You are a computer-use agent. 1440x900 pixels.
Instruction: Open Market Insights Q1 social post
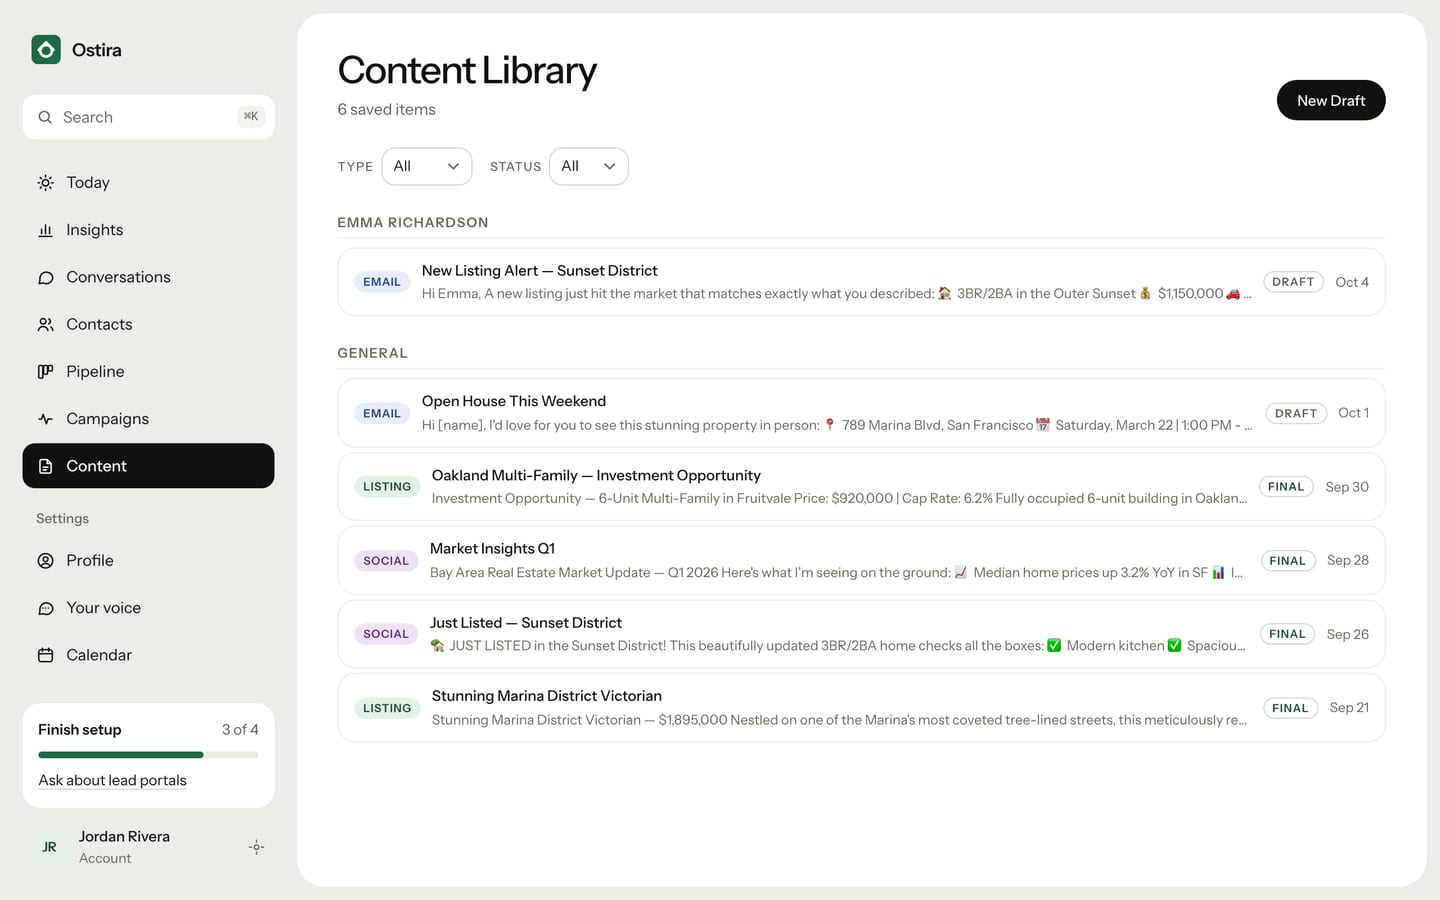coord(861,560)
